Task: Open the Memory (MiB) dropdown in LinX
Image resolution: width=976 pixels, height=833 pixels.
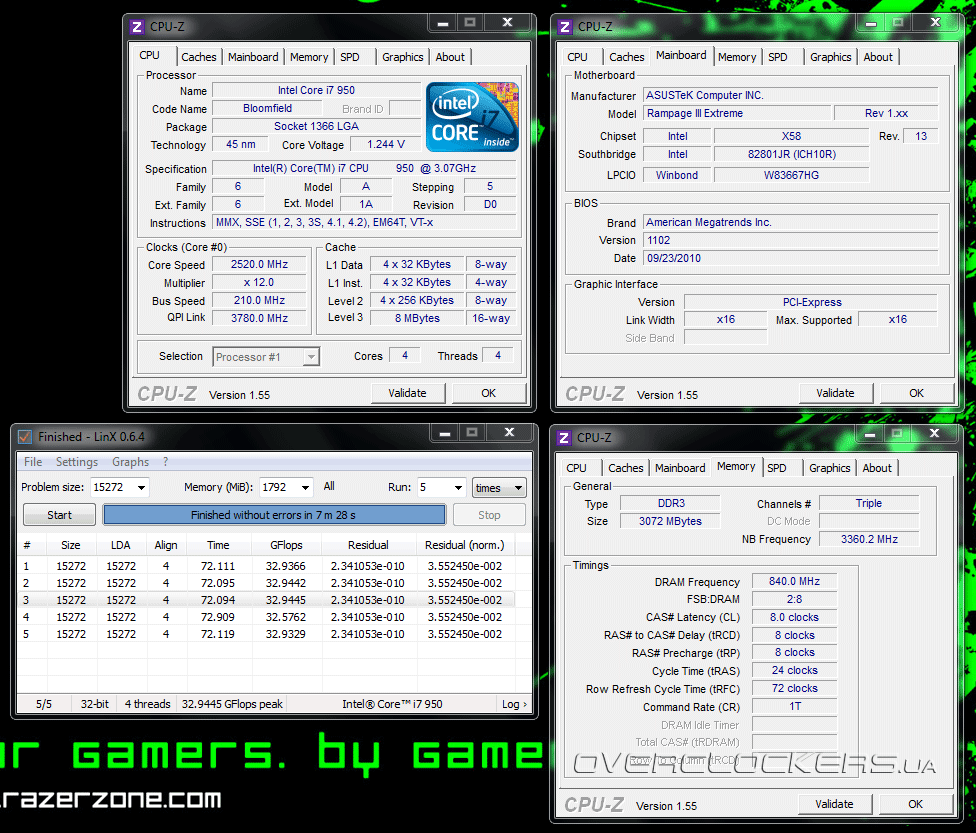Action: pos(305,487)
